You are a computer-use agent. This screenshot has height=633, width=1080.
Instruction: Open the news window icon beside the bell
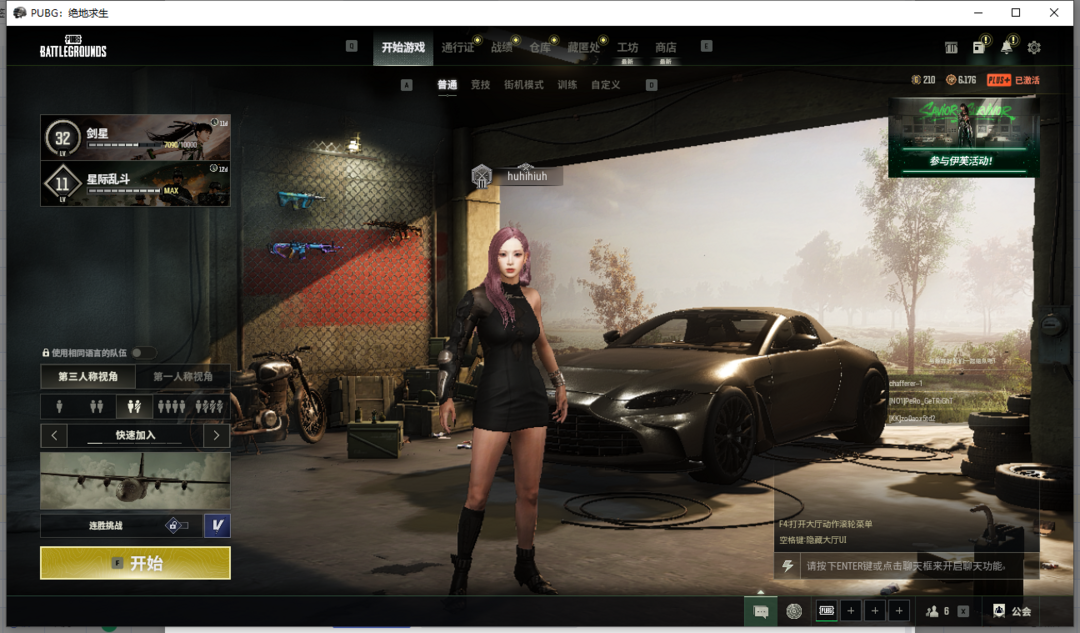[x=979, y=47]
